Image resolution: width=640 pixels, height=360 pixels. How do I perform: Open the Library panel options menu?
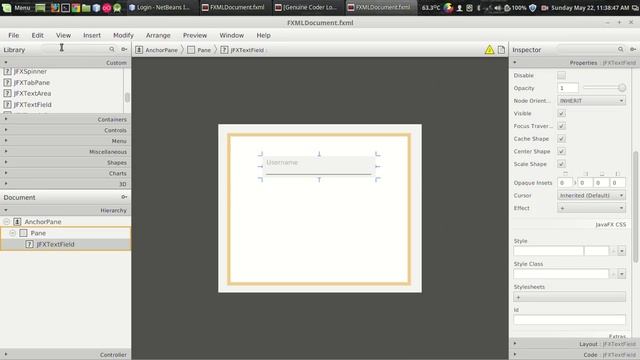(124, 49)
